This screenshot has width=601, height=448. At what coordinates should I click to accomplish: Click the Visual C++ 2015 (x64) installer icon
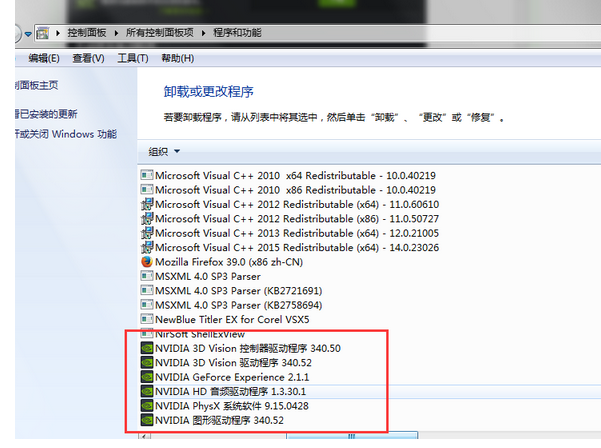[x=147, y=247]
